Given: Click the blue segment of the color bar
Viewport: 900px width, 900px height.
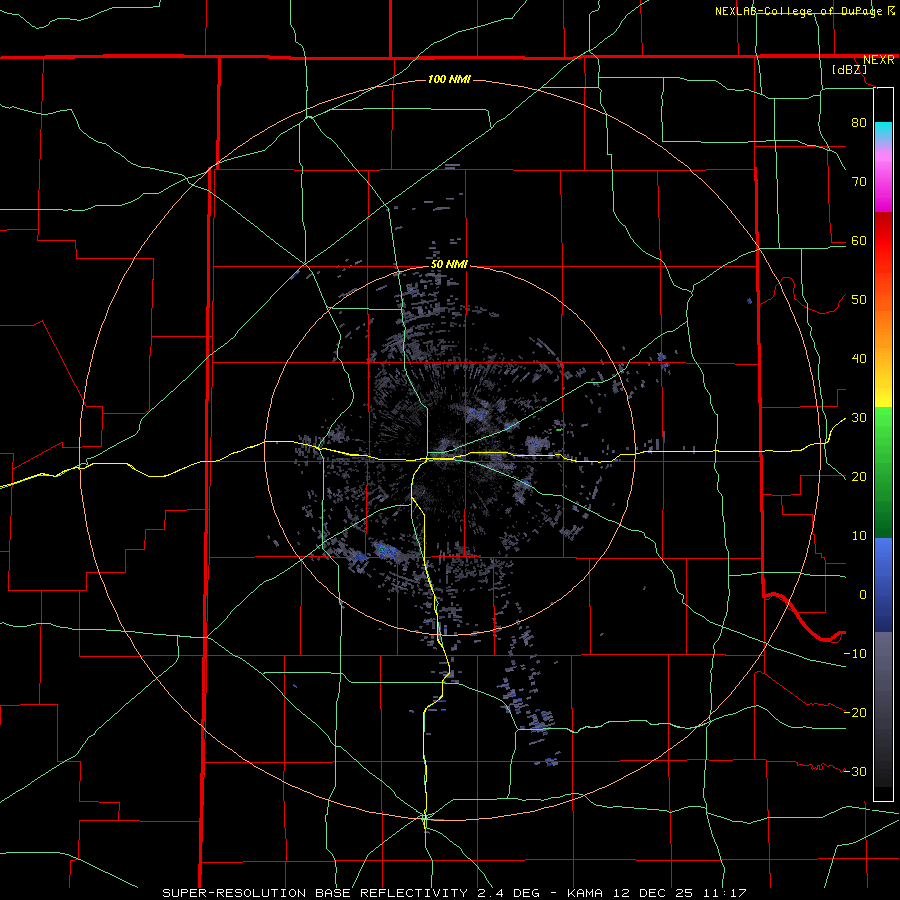Looking at the screenshot, I should pos(883,584).
